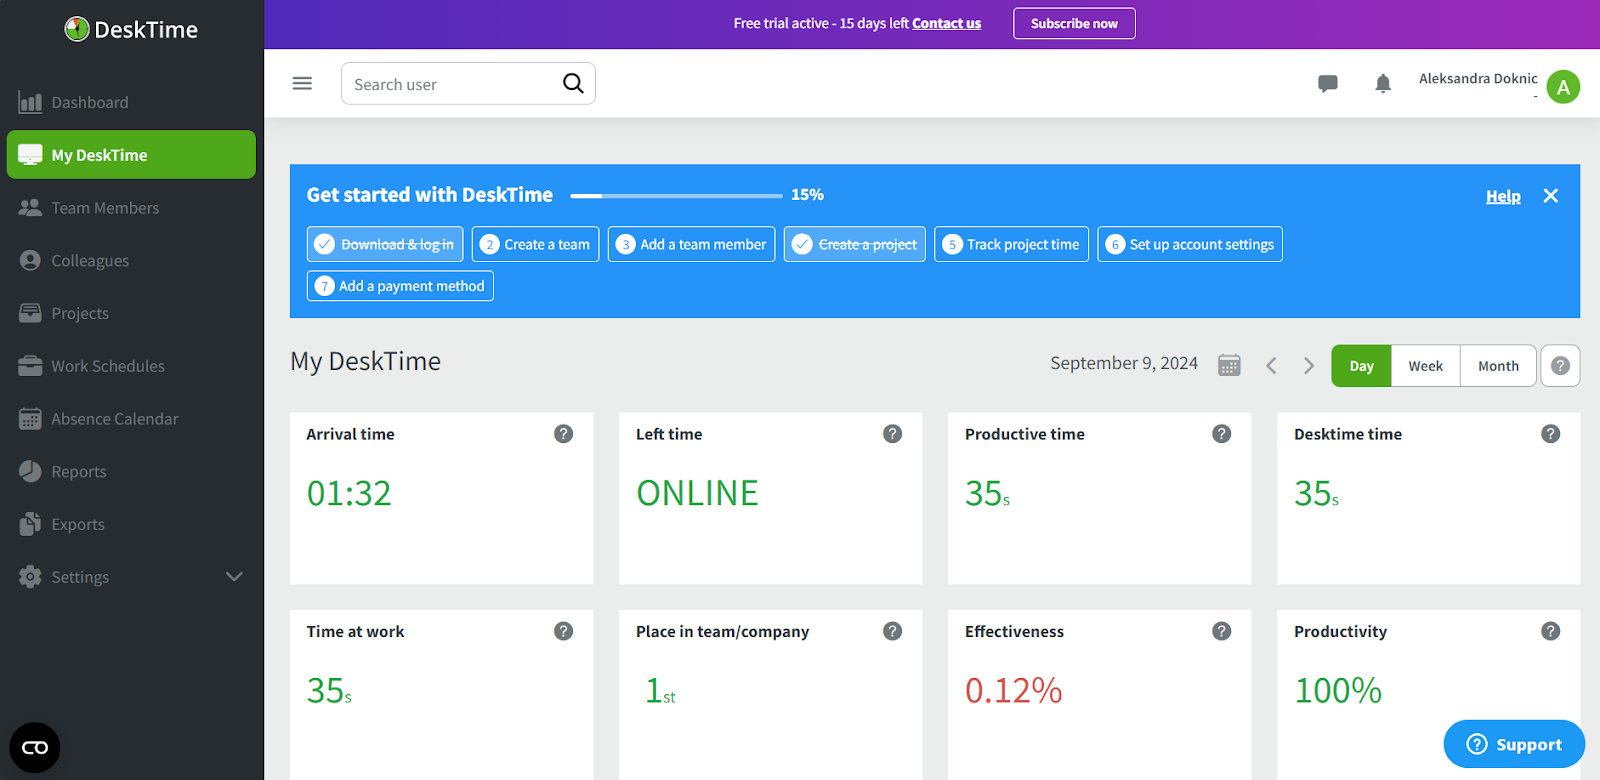Click Place in team/company help icon
Image resolution: width=1600 pixels, height=780 pixels.
(893, 631)
